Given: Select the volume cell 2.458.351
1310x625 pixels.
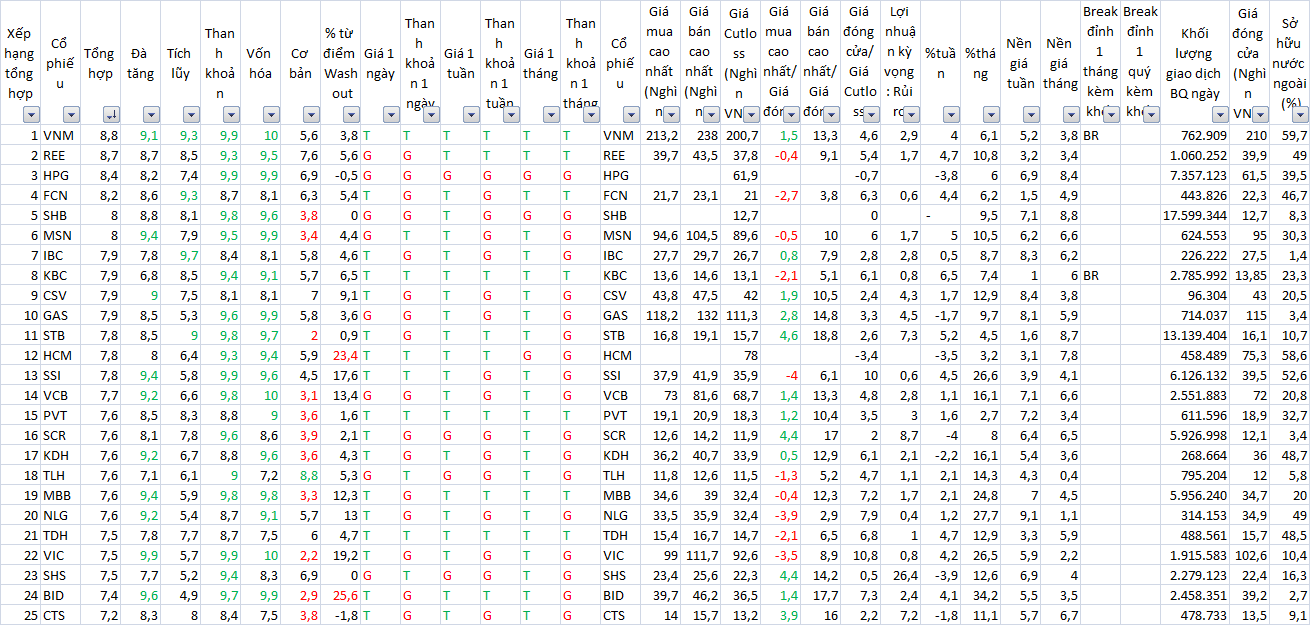Looking at the screenshot, I should pos(1196,595).
